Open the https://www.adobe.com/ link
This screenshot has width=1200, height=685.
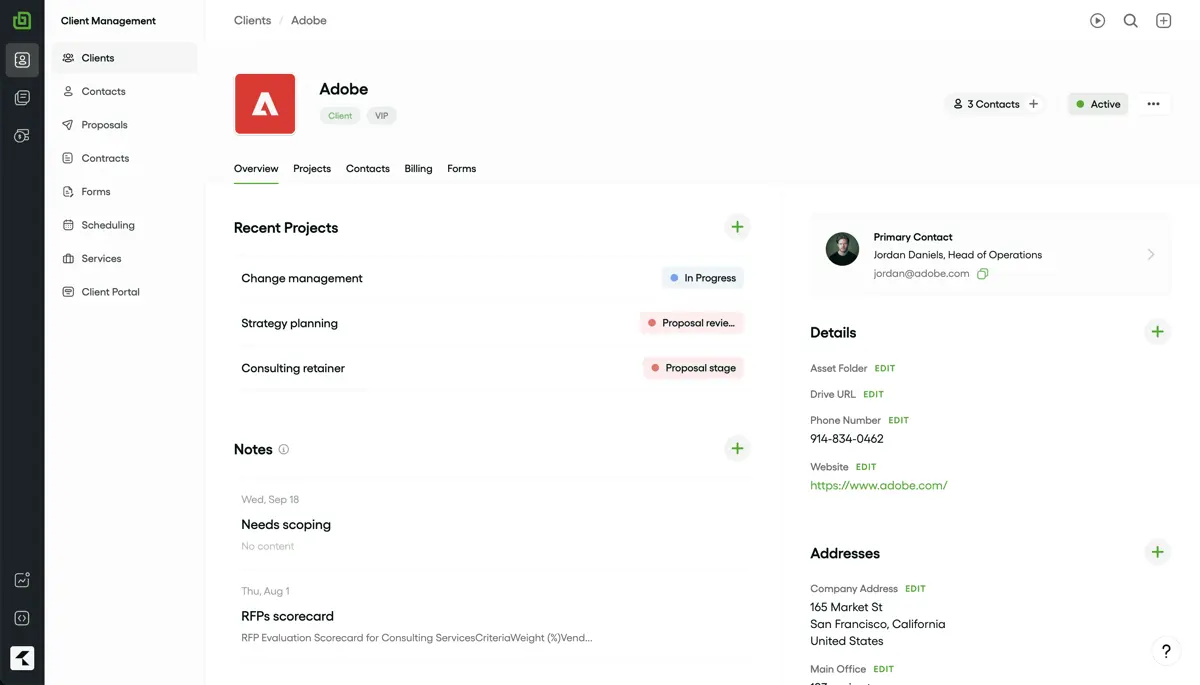click(879, 486)
